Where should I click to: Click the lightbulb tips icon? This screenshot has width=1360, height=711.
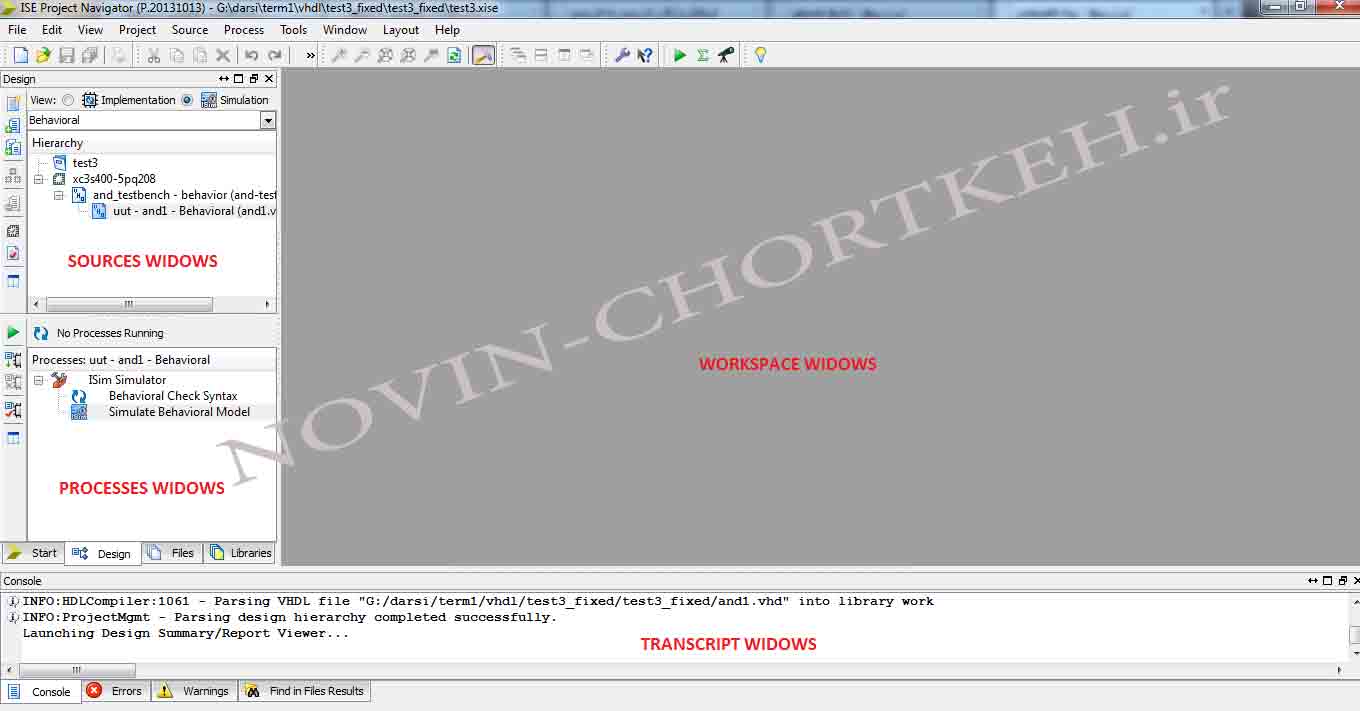coord(760,55)
